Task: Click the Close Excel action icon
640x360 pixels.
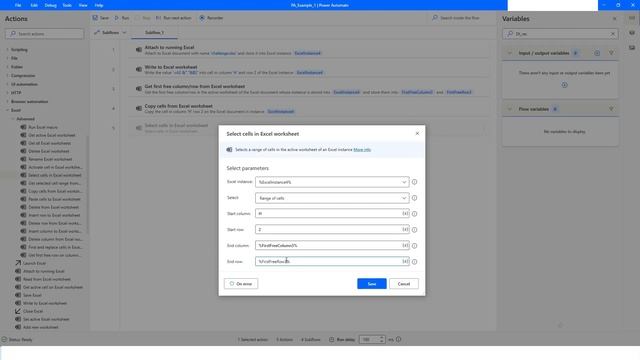Action: (x=18, y=311)
